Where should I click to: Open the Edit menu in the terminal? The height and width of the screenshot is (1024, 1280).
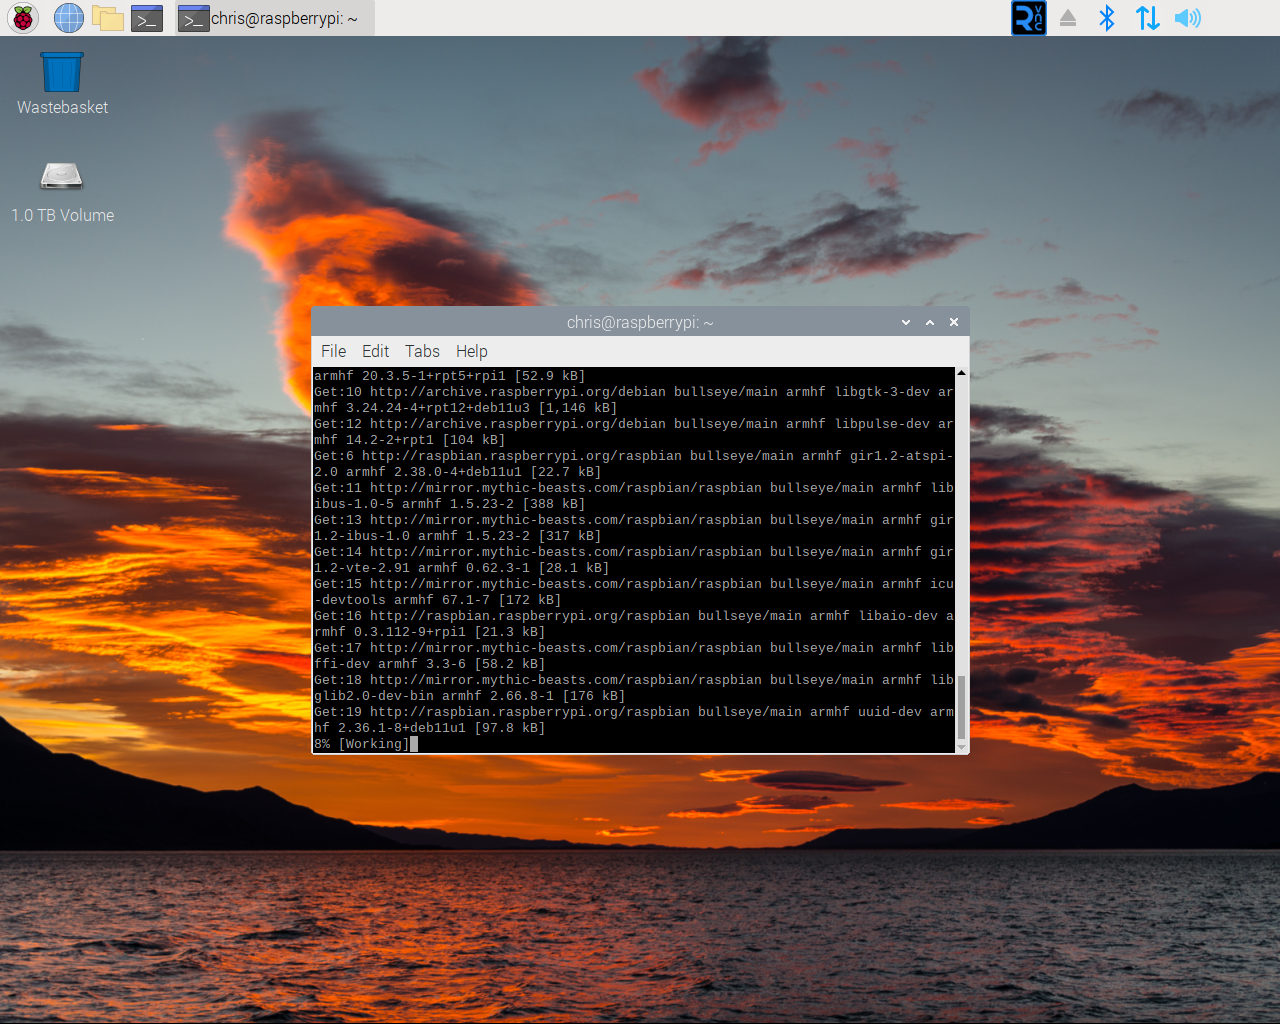375,351
